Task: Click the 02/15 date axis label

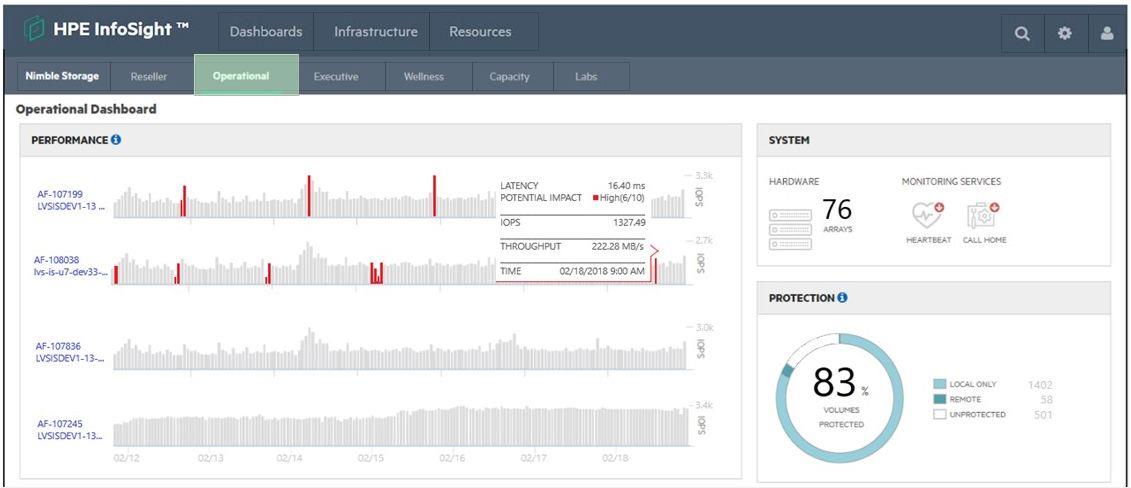Action: coord(370,458)
